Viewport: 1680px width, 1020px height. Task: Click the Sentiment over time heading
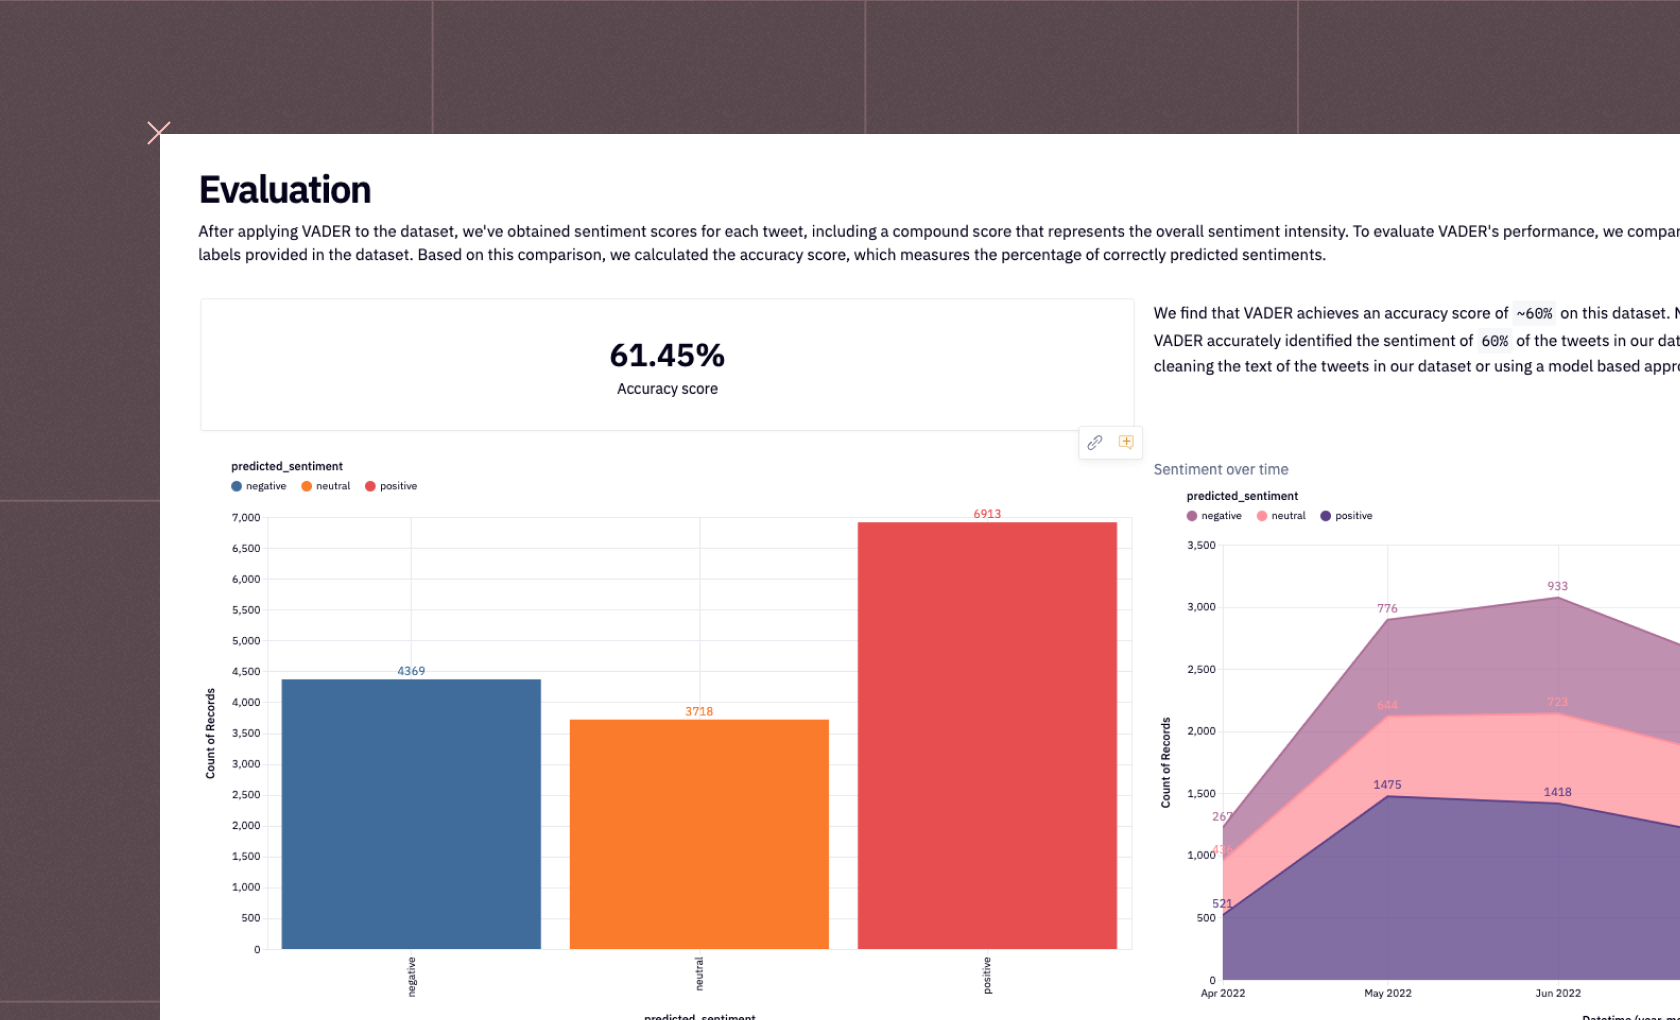pos(1220,469)
